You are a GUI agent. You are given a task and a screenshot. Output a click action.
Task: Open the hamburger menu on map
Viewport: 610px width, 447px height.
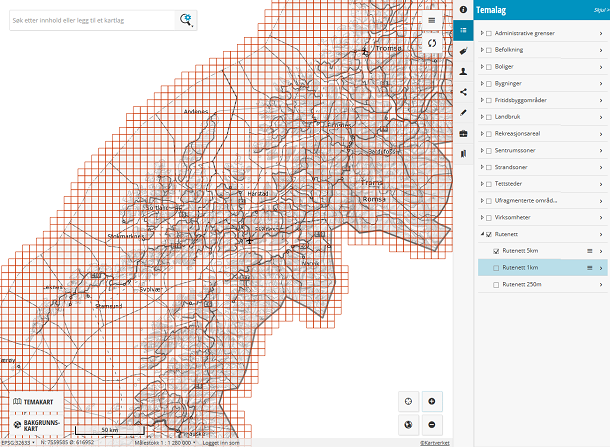pos(431,20)
